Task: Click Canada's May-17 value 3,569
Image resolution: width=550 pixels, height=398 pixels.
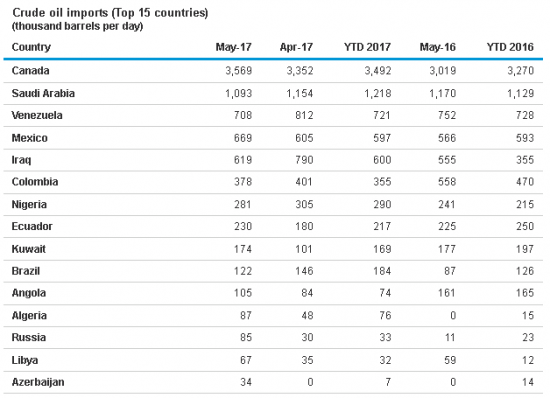Action: click(x=239, y=71)
